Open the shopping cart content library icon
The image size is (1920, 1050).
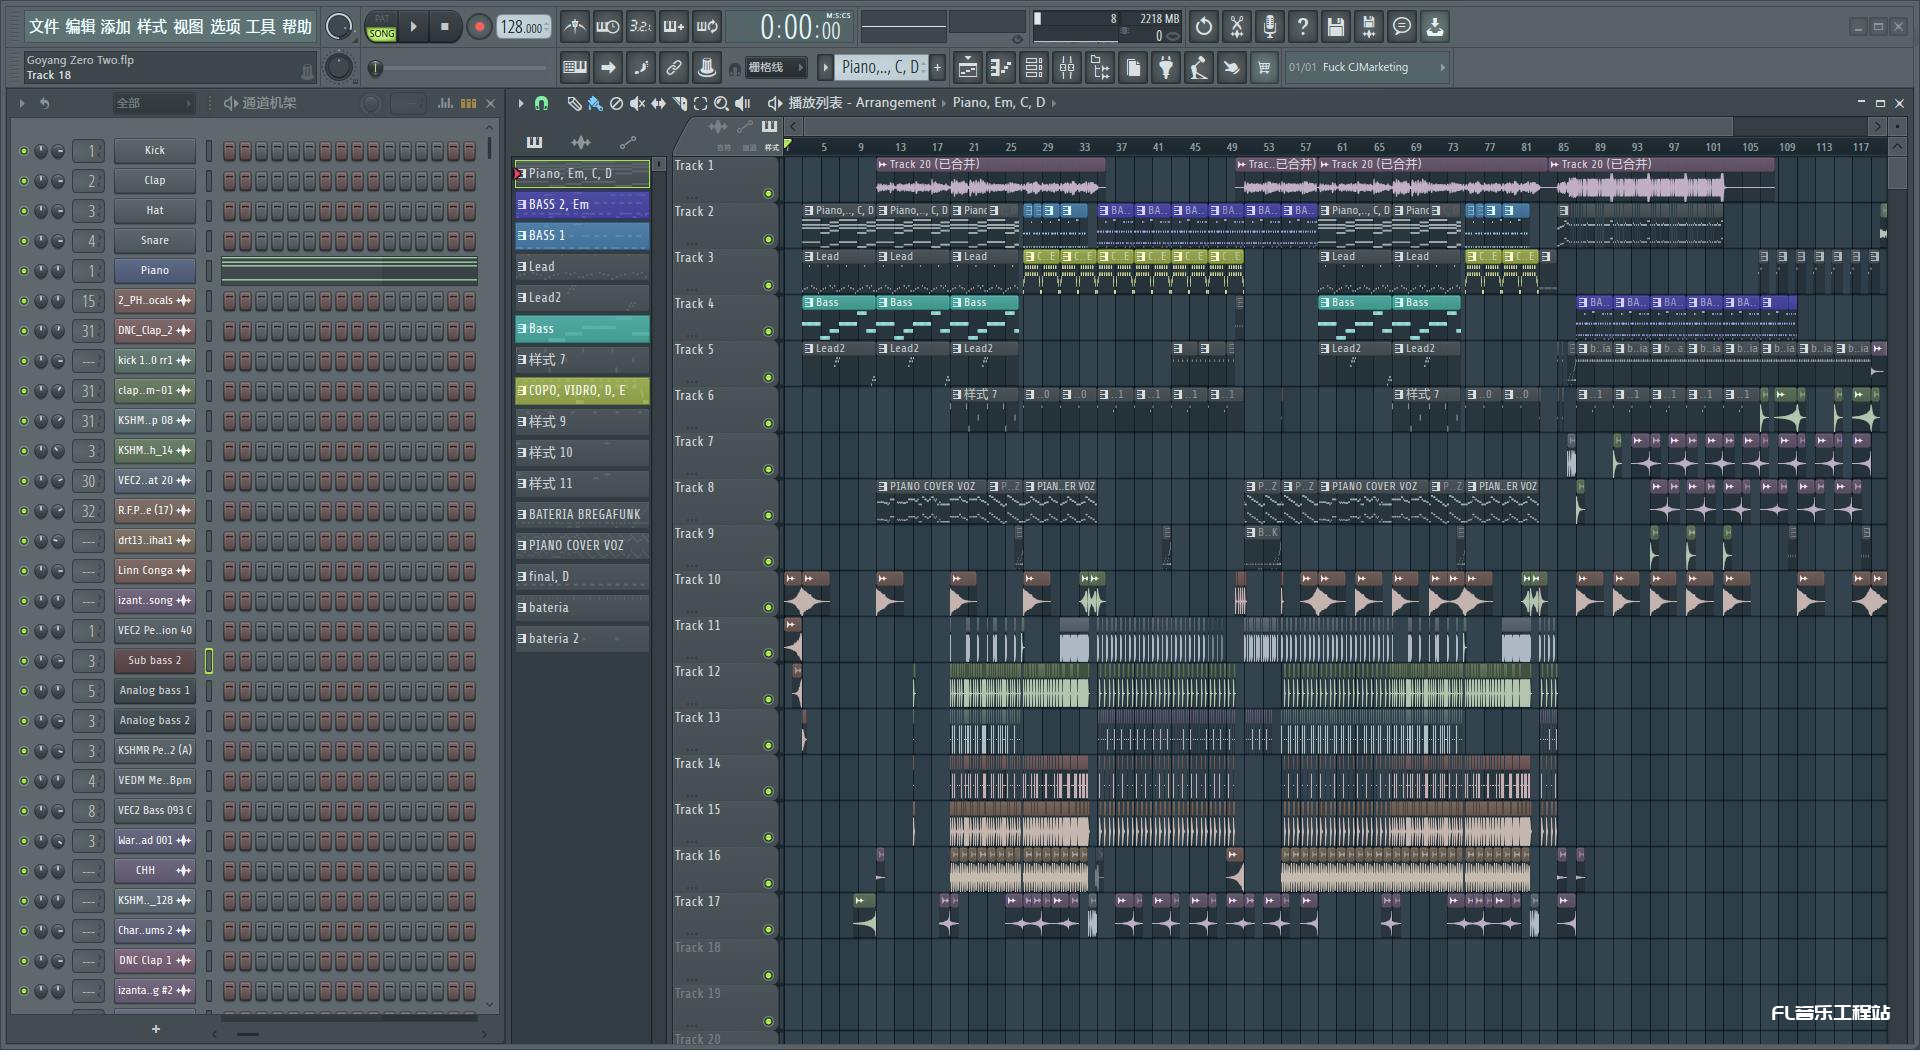[1265, 68]
